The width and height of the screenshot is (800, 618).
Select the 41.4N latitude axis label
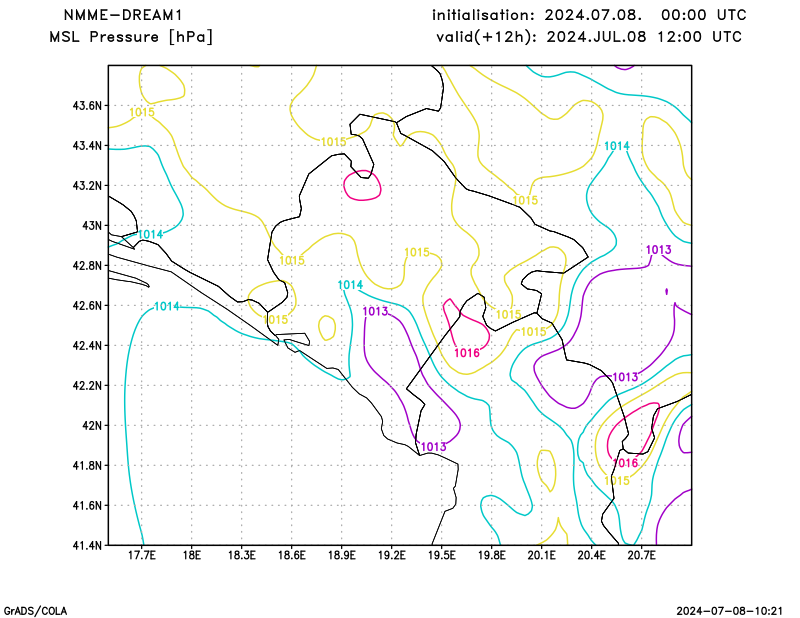(x=87, y=546)
